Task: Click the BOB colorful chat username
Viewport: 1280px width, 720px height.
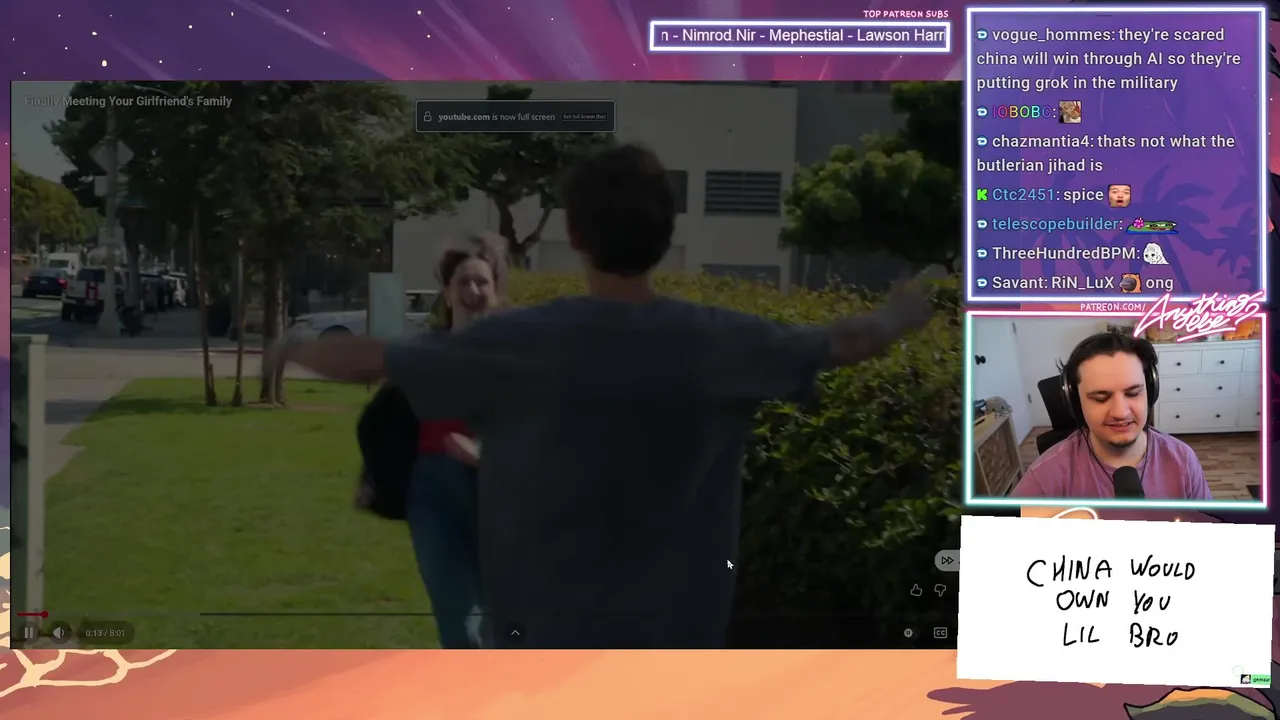Action: click(1024, 112)
